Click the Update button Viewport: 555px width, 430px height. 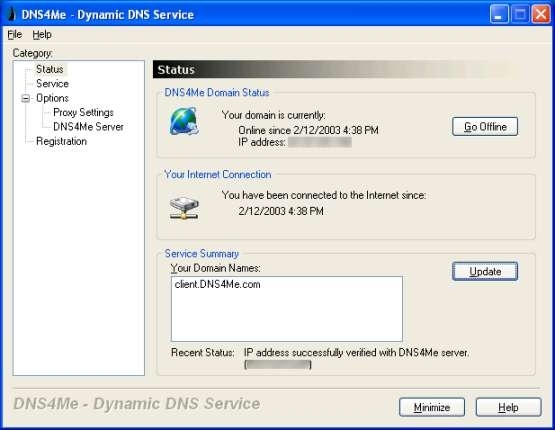(x=485, y=271)
